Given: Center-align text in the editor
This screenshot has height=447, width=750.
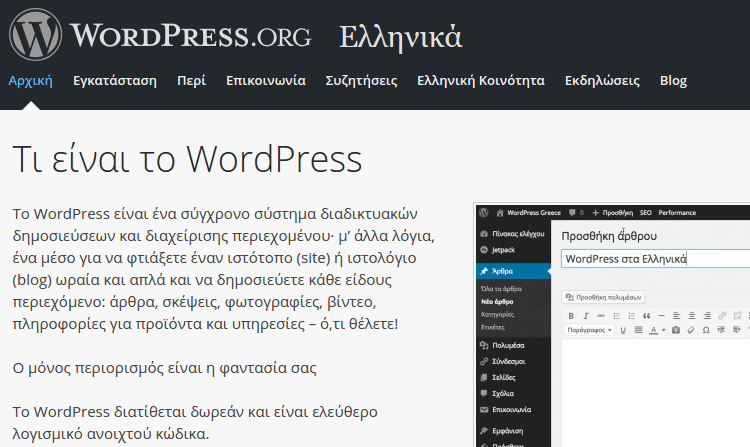Looking at the screenshot, I should click(692, 316).
